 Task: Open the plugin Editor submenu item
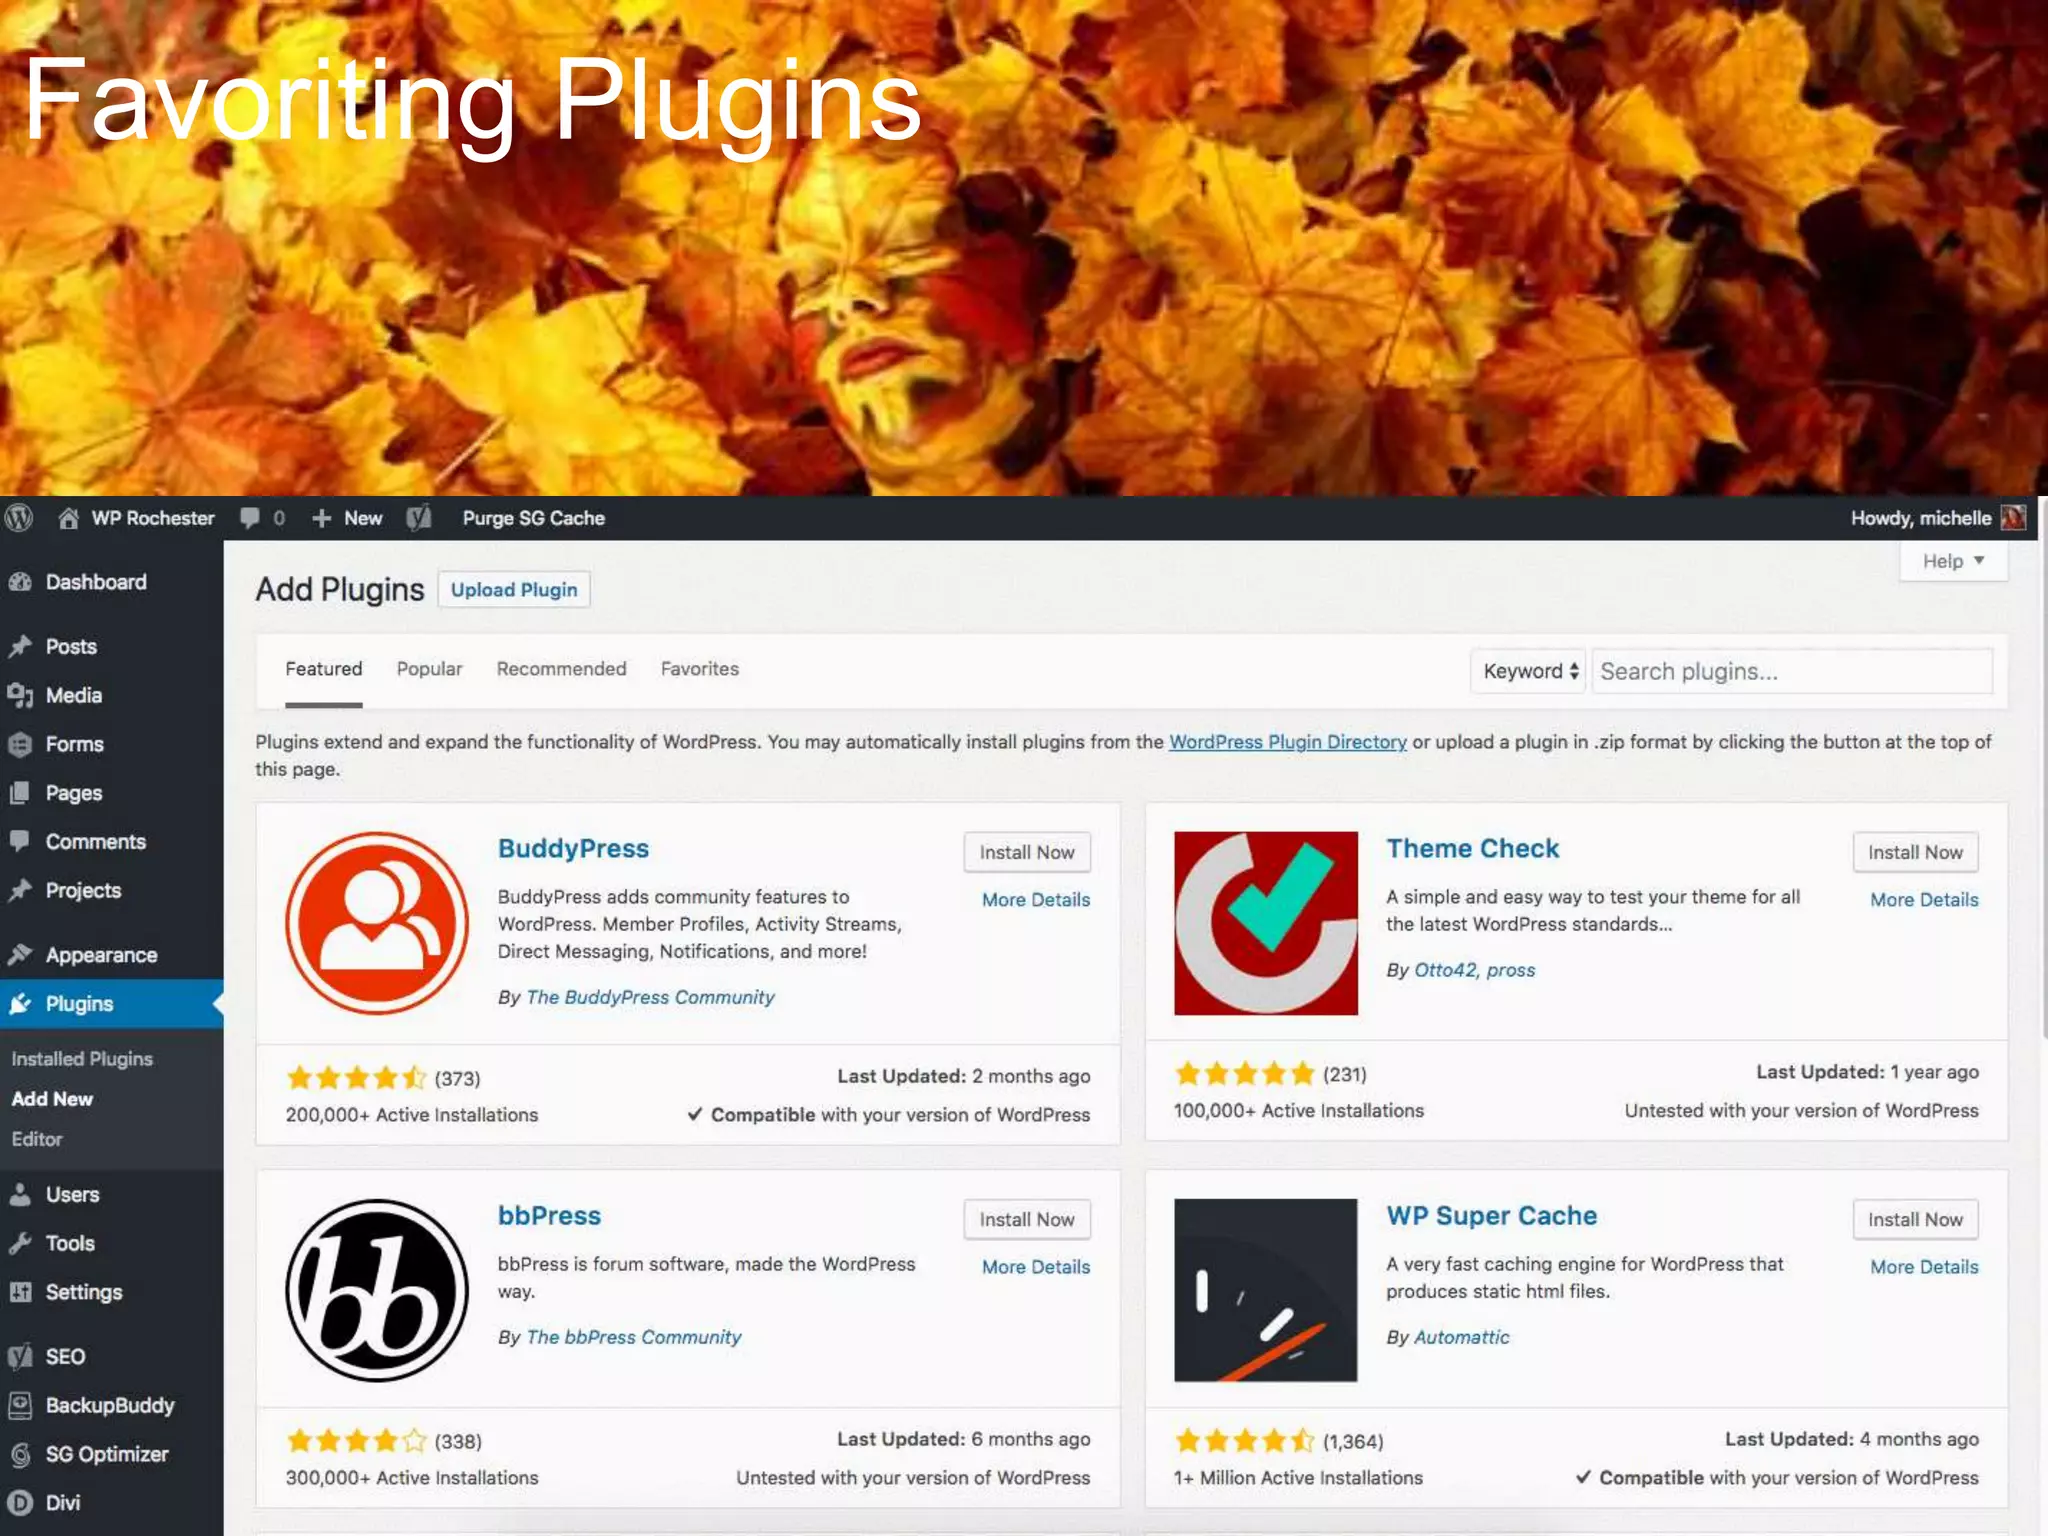tap(37, 1139)
